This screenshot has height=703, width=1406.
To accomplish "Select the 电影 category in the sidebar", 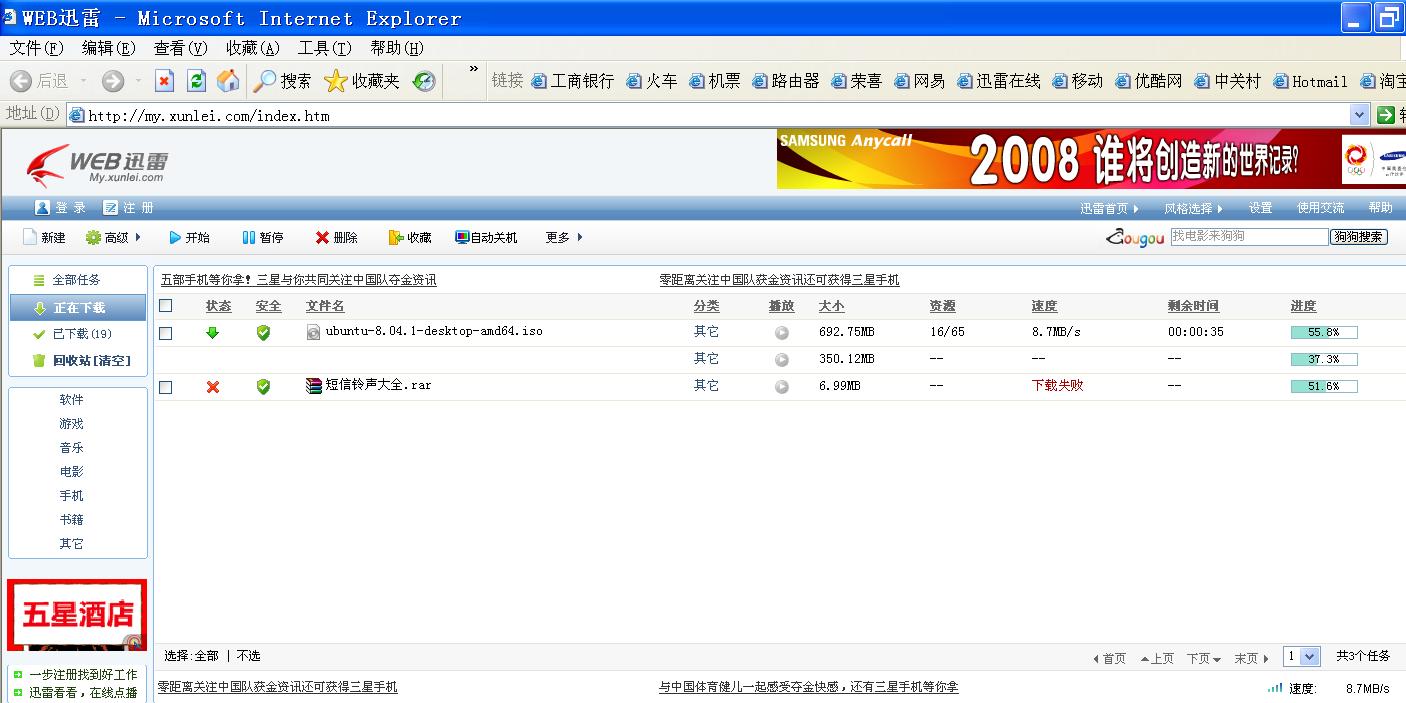I will point(71,472).
